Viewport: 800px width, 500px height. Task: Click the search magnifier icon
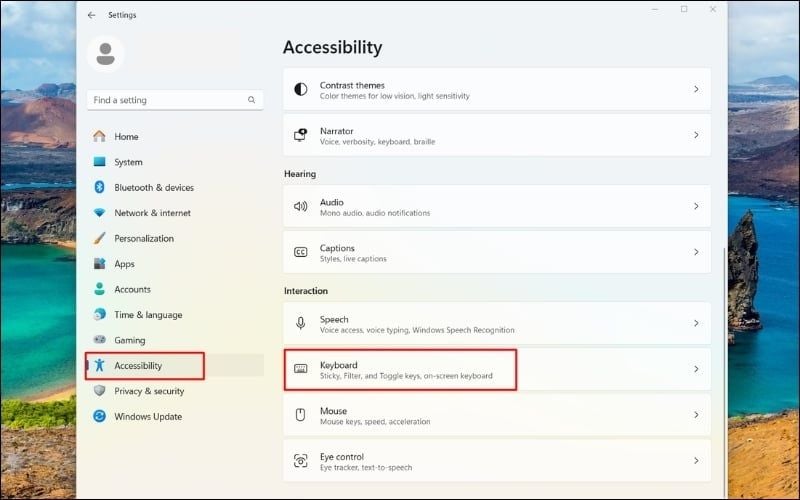click(x=252, y=100)
